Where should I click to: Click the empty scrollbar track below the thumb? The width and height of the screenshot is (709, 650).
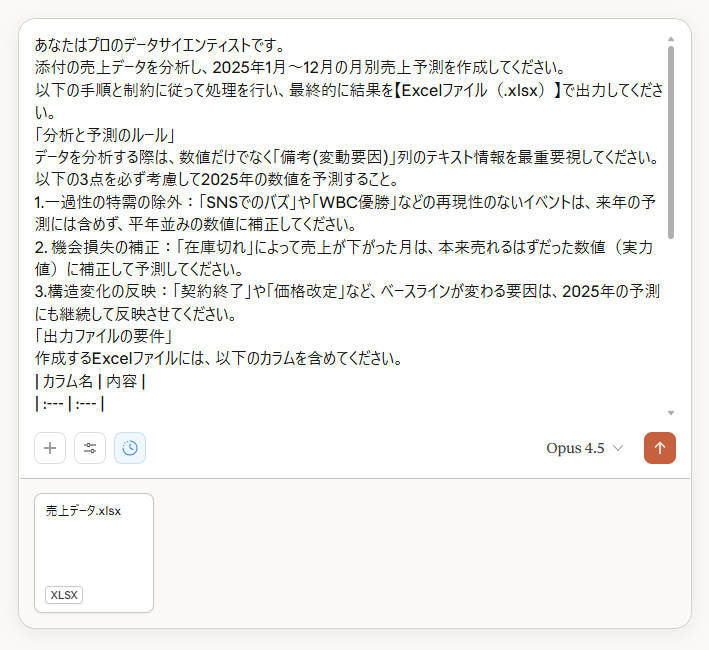(671, 323)
